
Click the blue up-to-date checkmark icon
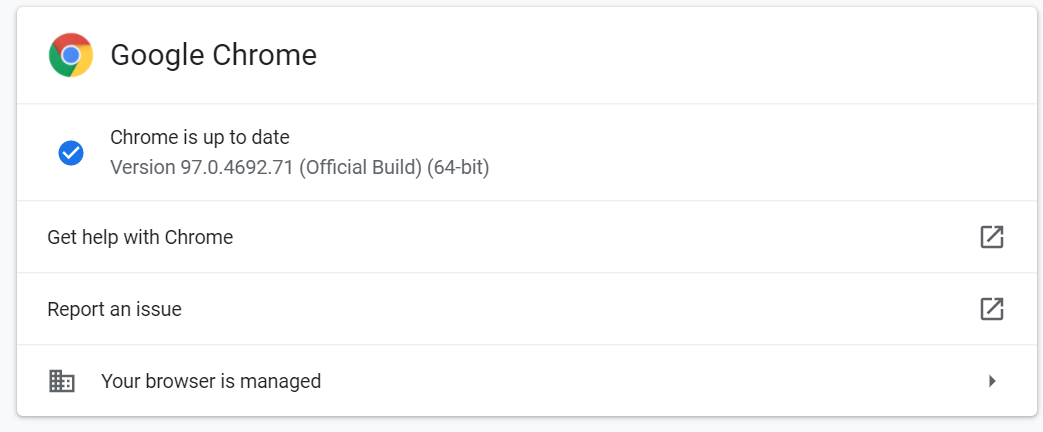tap(71, 153)
